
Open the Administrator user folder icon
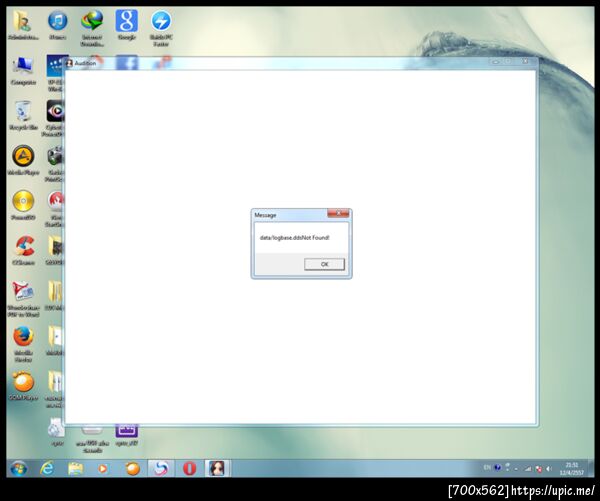point(23,25)
